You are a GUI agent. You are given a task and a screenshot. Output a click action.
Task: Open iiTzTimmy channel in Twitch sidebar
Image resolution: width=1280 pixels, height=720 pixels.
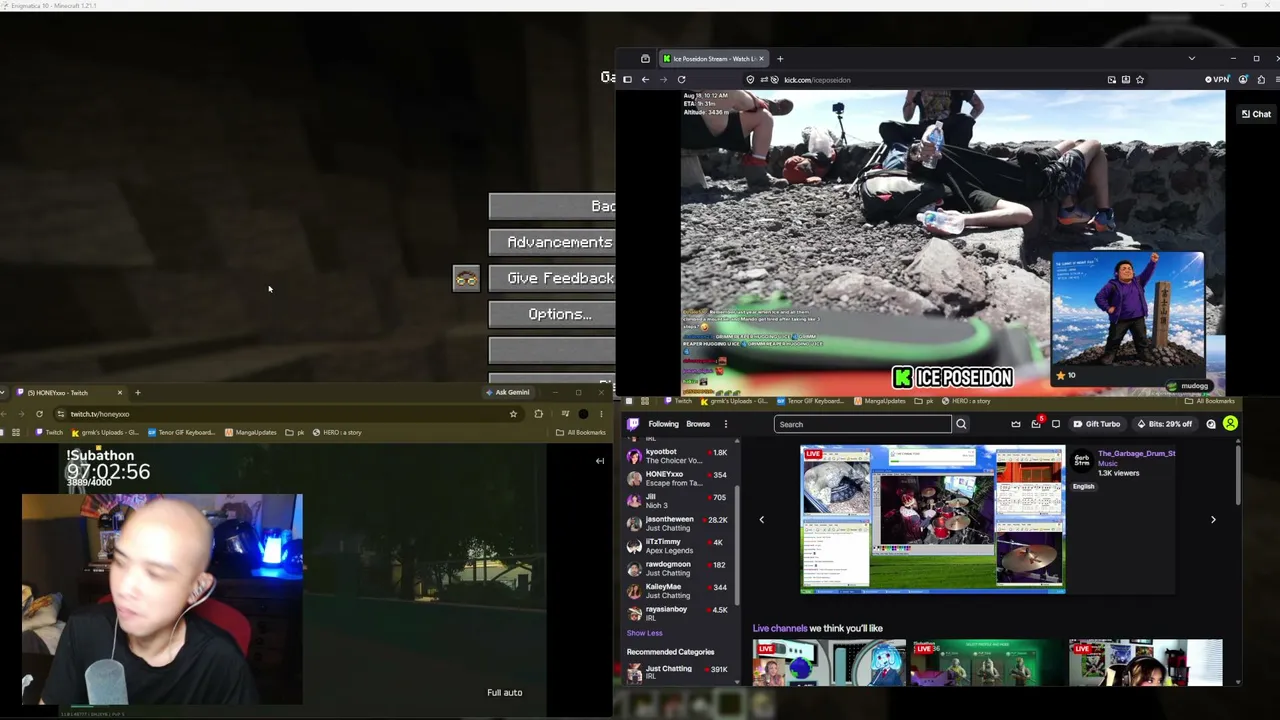(680, 546)
